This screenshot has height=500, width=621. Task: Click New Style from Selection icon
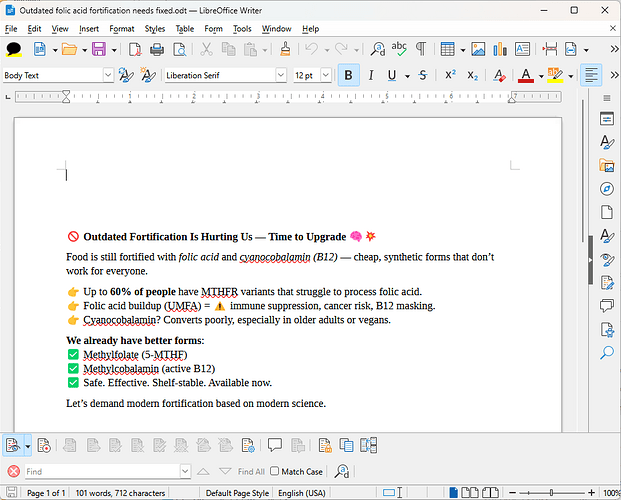tap(148, 75)
